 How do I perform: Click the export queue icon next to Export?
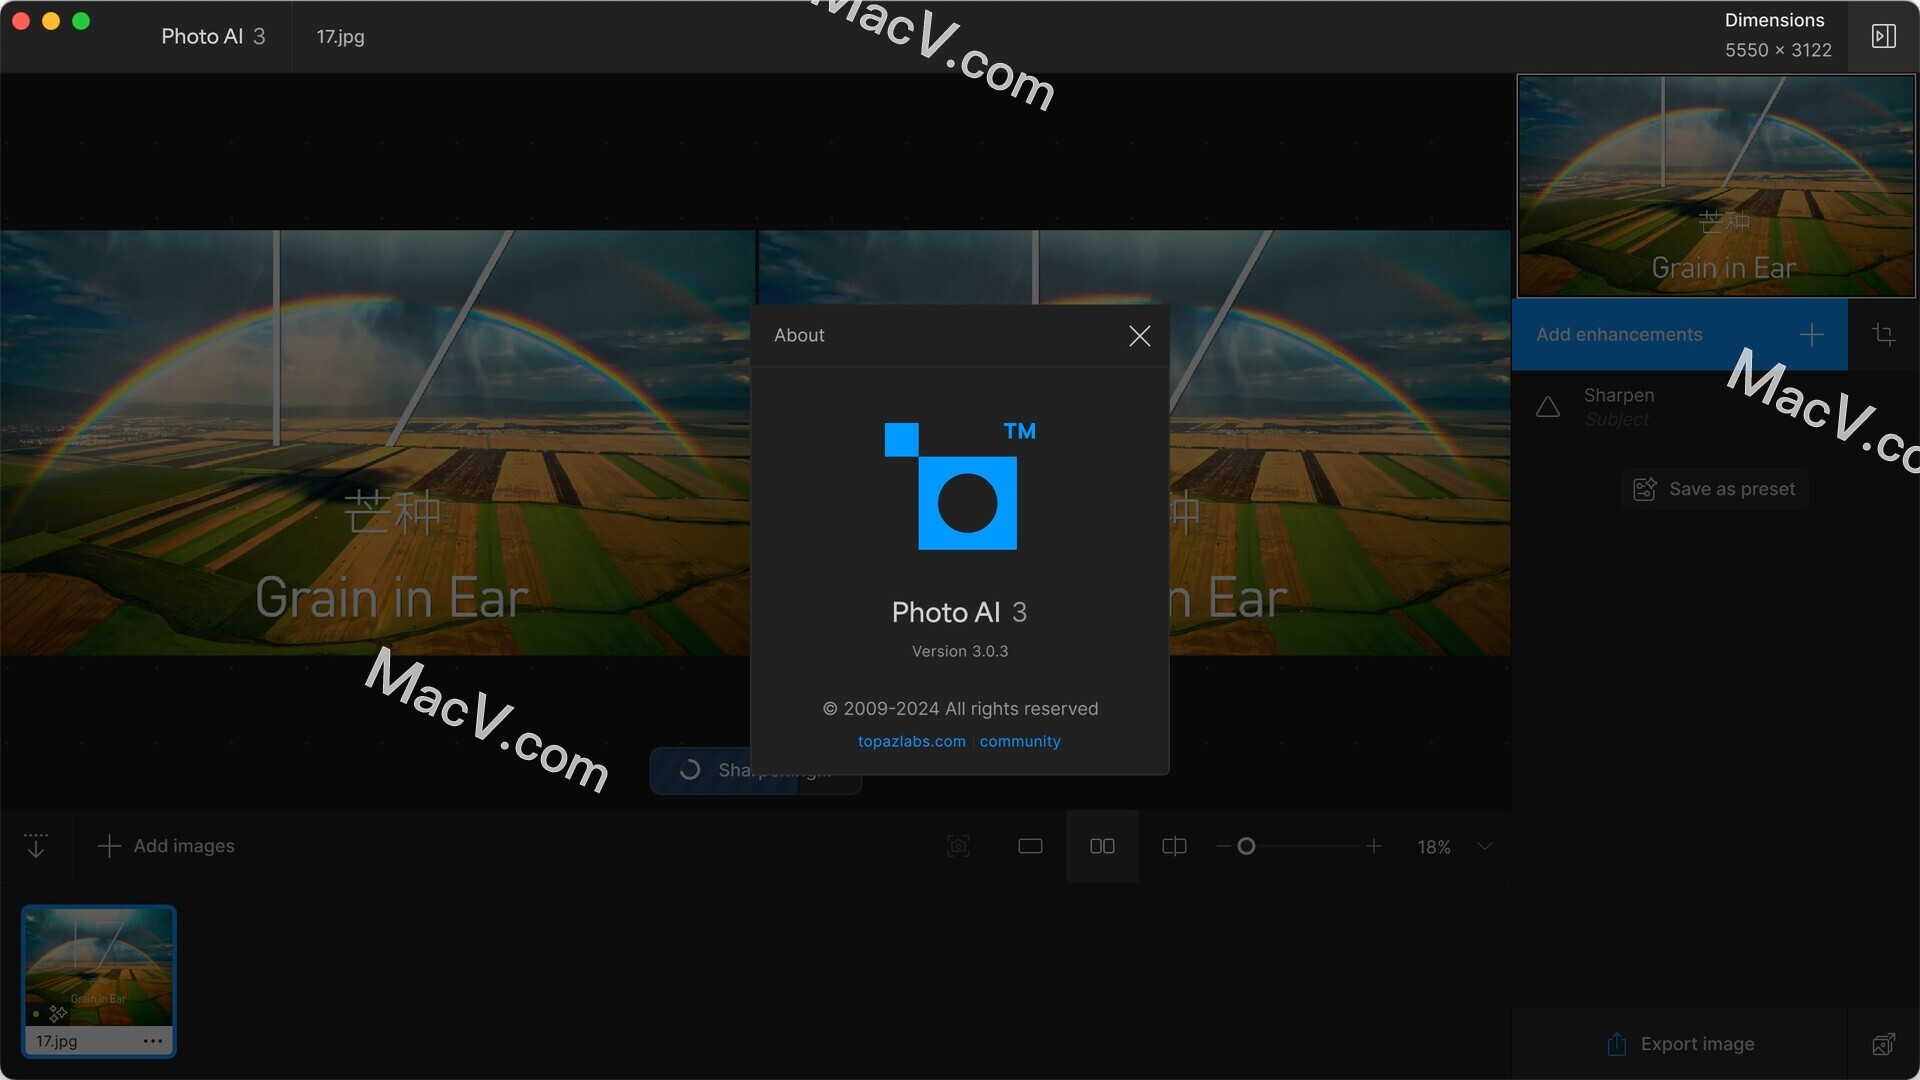tap(1883, 1044)
